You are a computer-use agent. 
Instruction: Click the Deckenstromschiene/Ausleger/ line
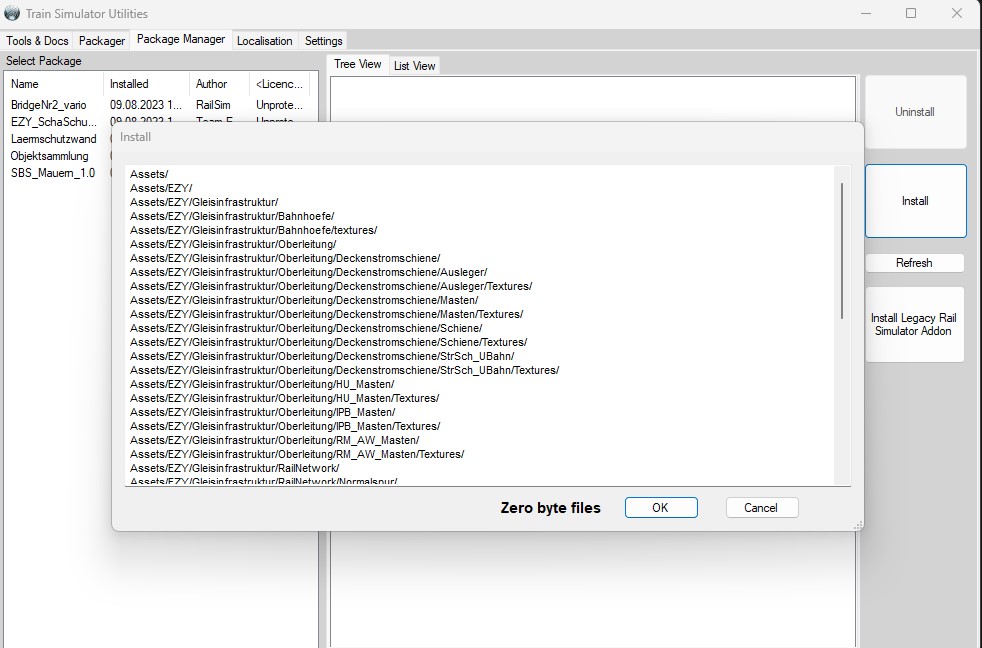click(x=309, y=272)
